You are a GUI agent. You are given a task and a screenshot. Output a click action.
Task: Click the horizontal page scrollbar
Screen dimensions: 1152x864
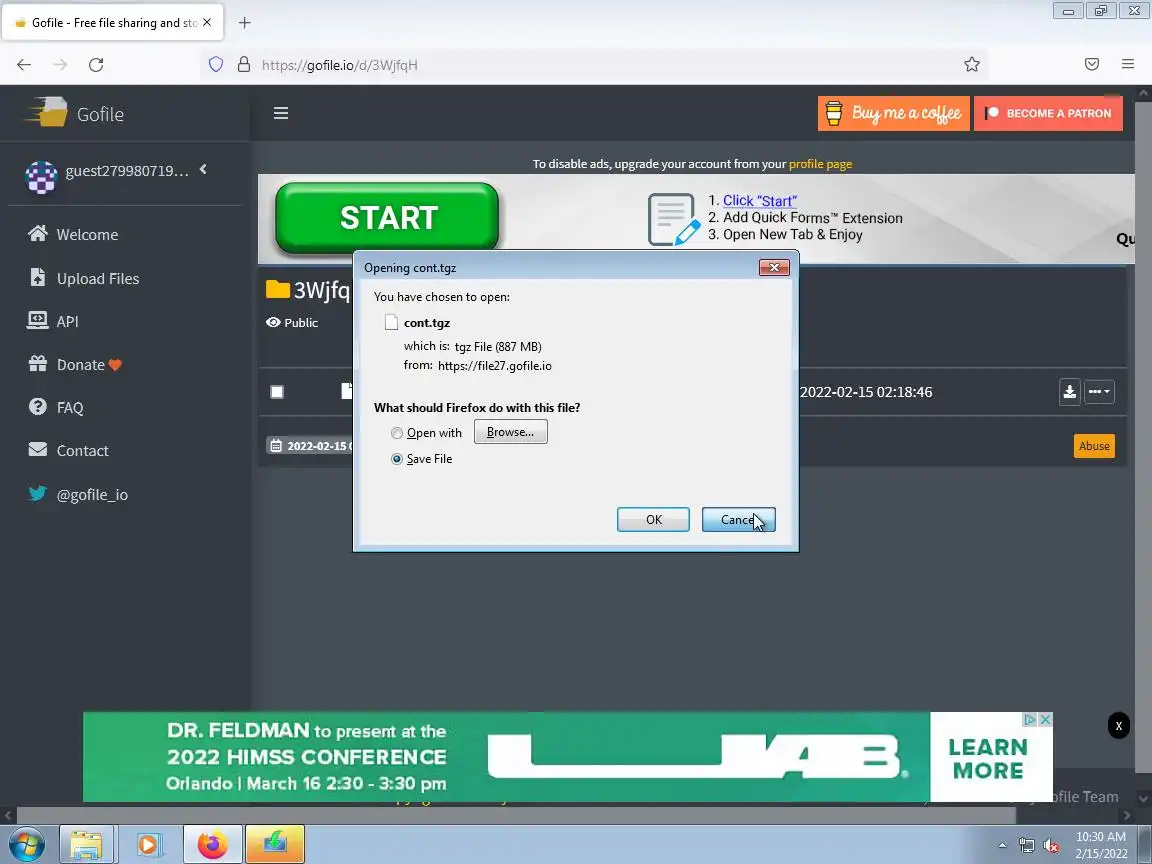click(516, 815)
